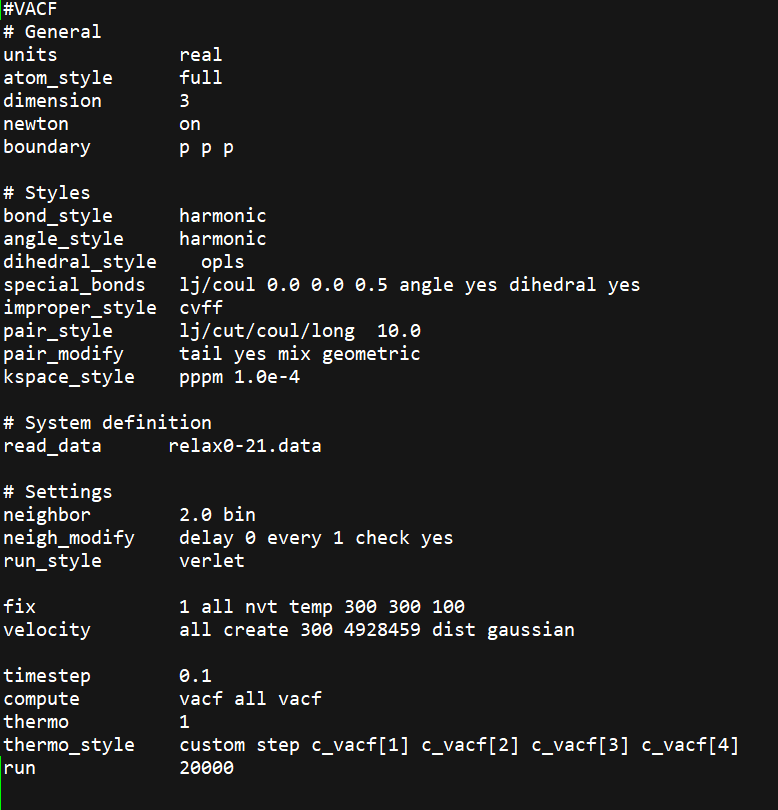
Task: Click the dihedral_style 'opls' value
Action: [222, 262]
